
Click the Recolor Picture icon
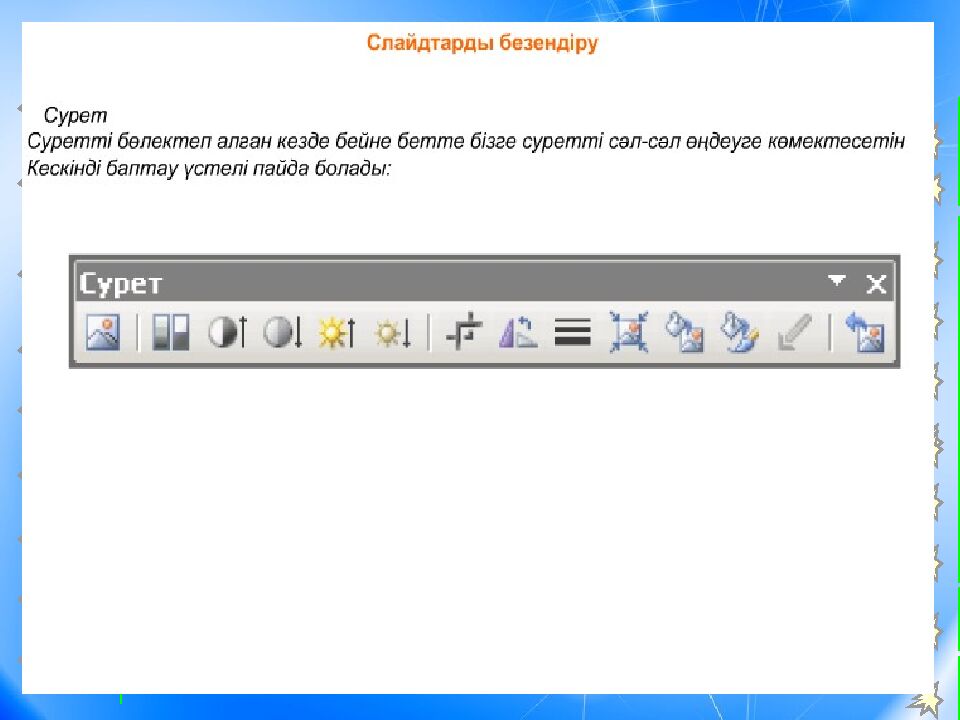685,333
